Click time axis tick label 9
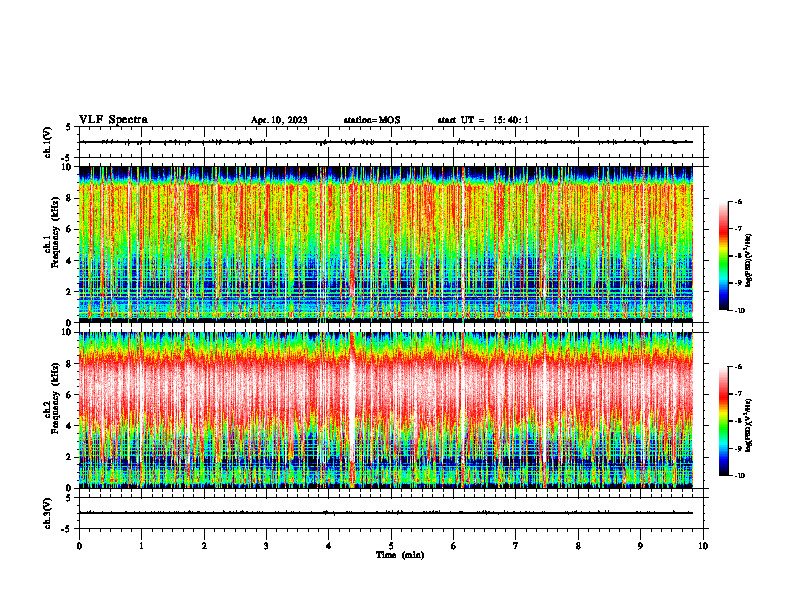Viewport: 792px width, 612px height. [640, 546]
